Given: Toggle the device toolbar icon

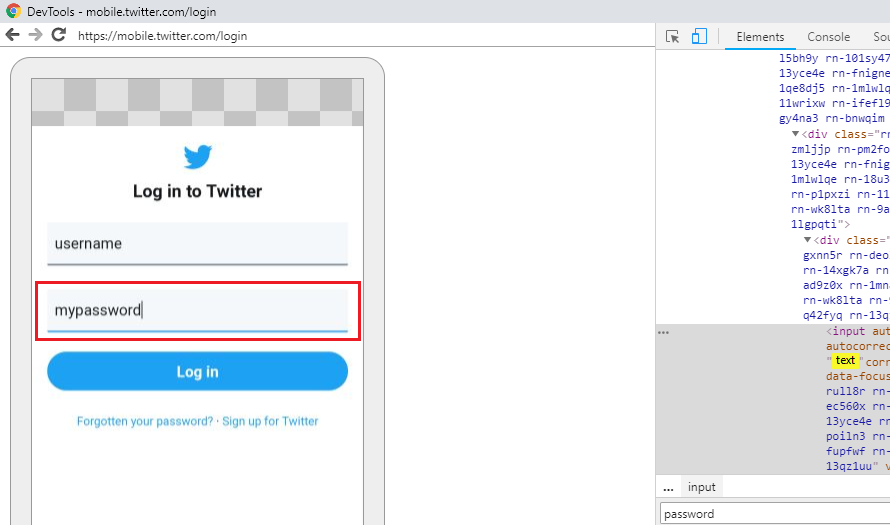Looking at the screenshot, I should click(699, 37).
